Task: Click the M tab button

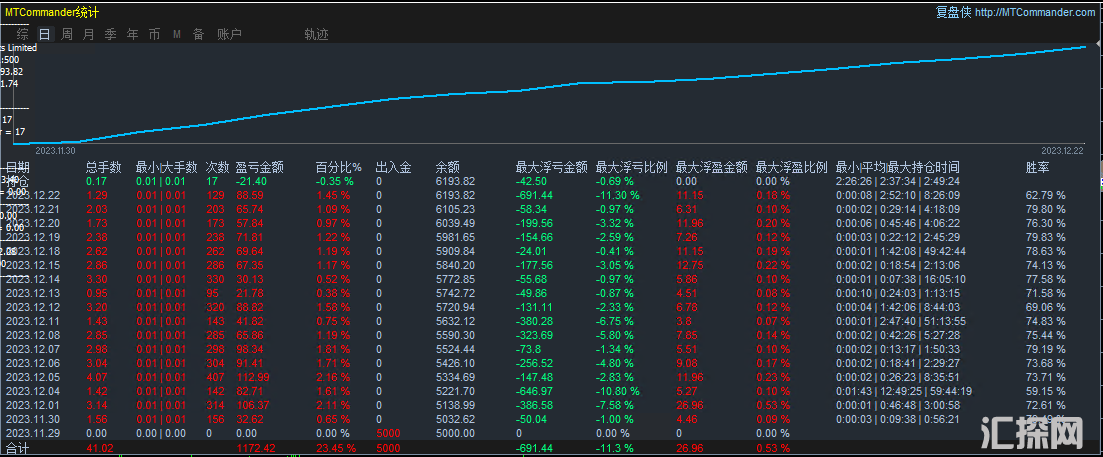Action: tap(177, 34)
